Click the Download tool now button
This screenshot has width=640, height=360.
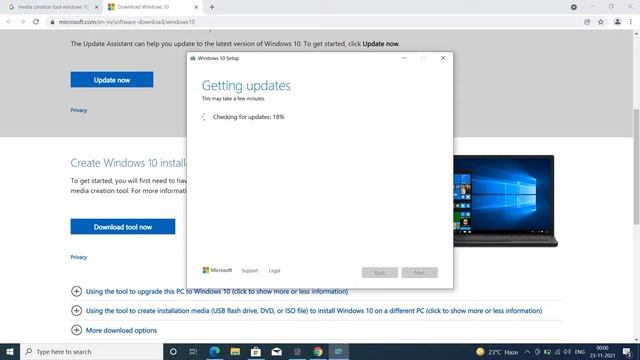pyautogui.click(x=123, y=227)
